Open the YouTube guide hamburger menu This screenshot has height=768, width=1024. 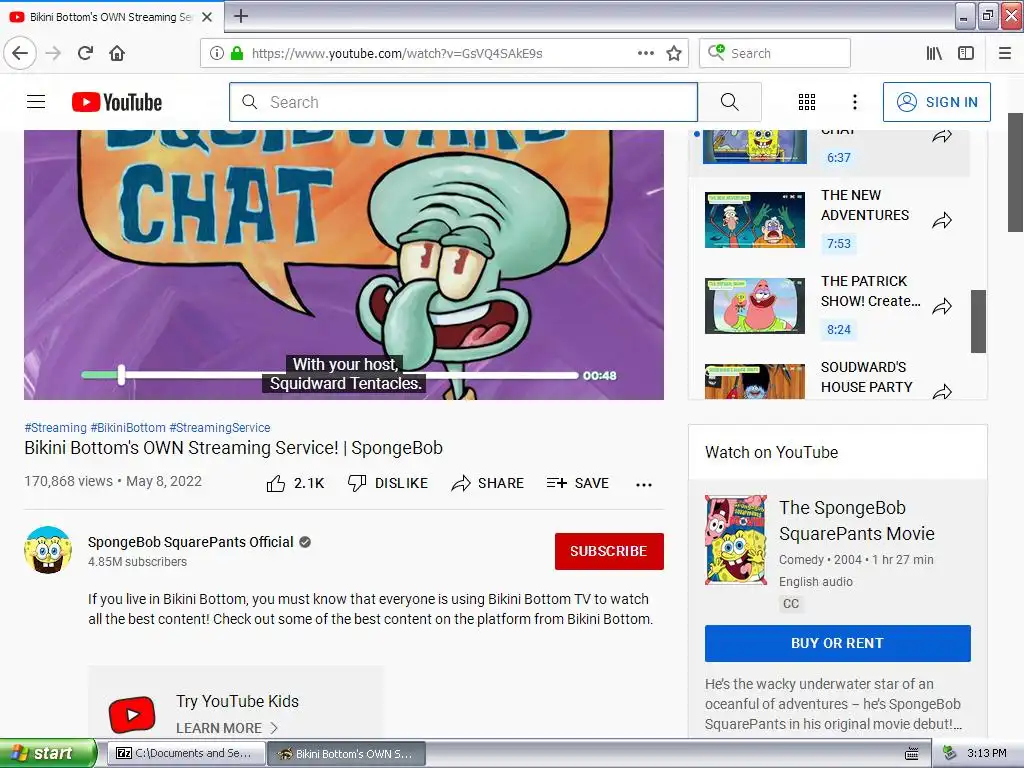tap(36, 102)
